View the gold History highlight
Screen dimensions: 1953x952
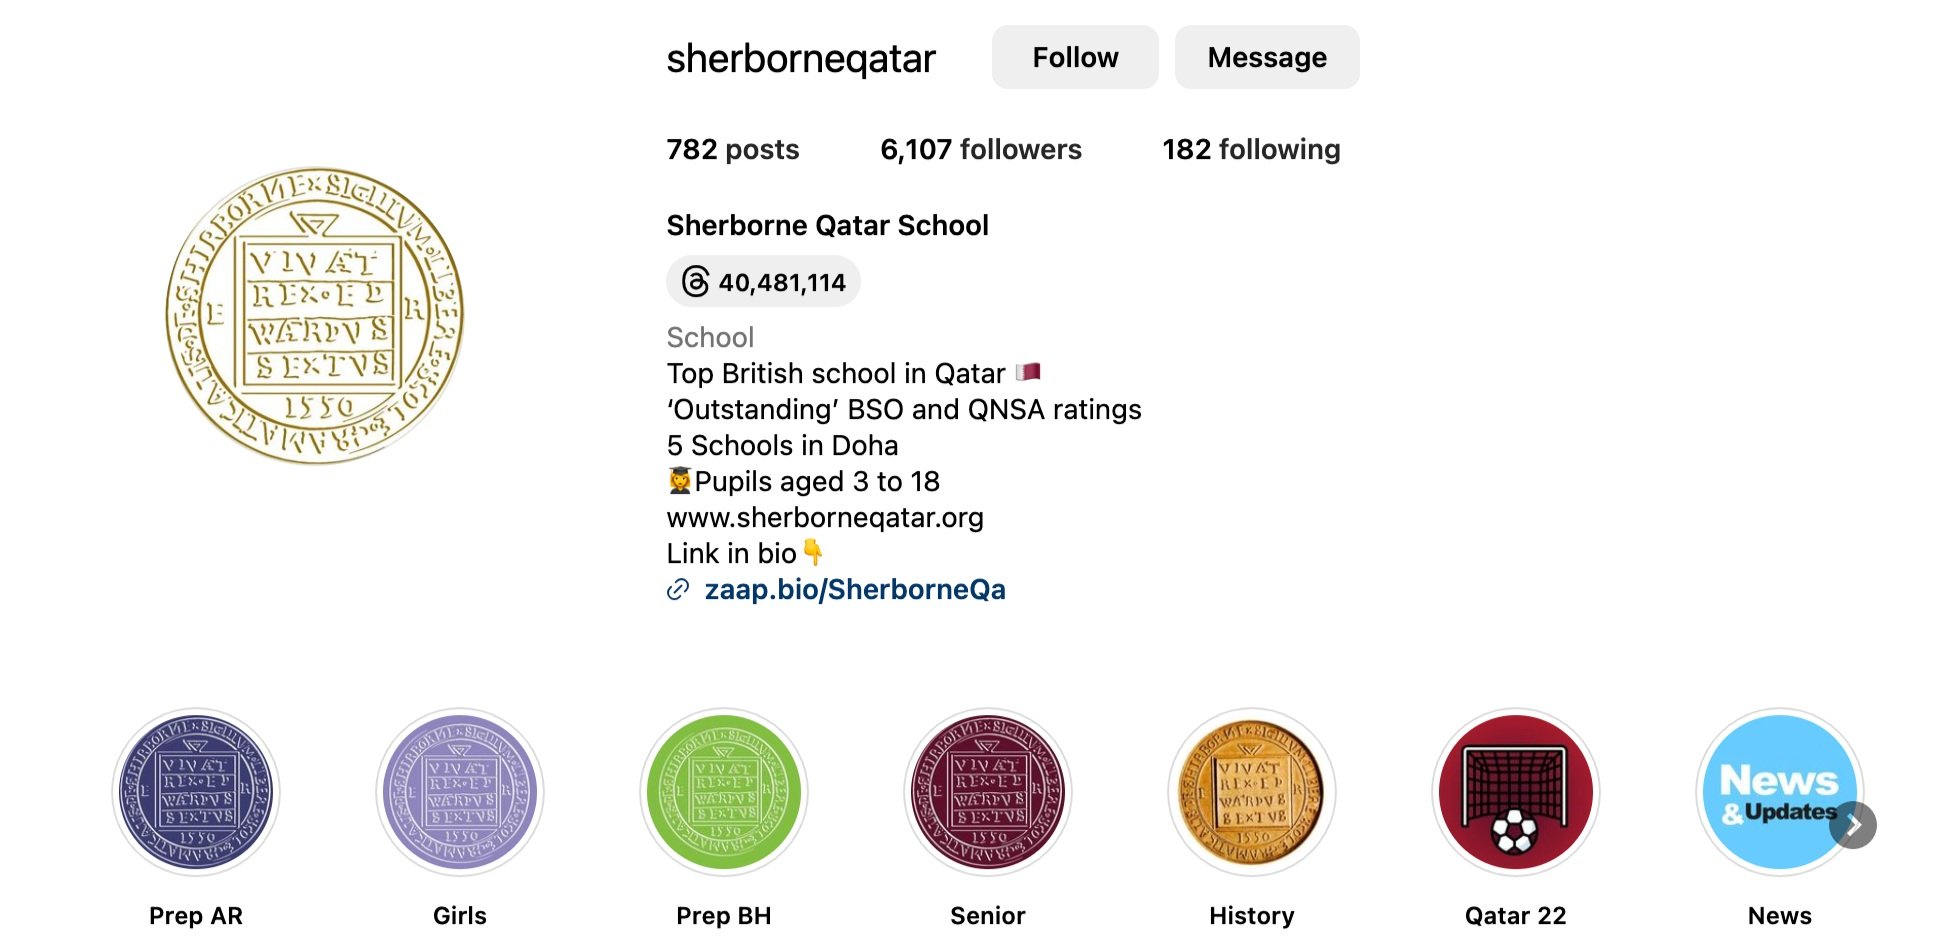click(x=1252, y=792)
